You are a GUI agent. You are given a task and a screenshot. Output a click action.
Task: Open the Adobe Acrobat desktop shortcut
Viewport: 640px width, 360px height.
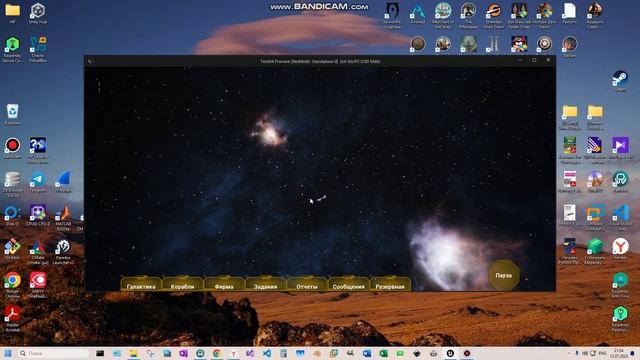tap(12, 318)
